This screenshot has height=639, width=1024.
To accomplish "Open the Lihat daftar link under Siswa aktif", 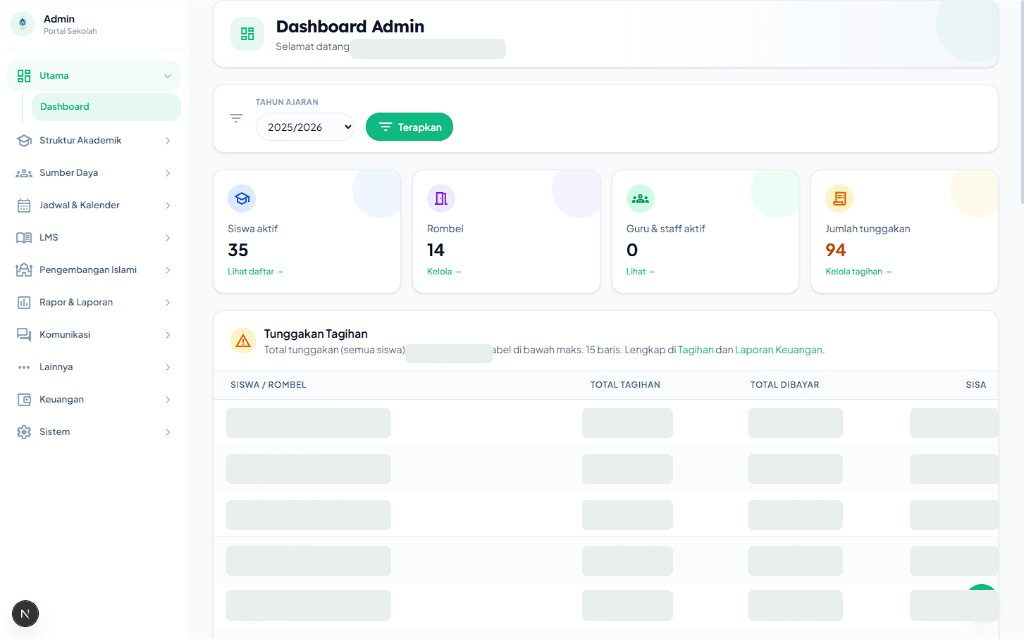I will pos(255,271).
